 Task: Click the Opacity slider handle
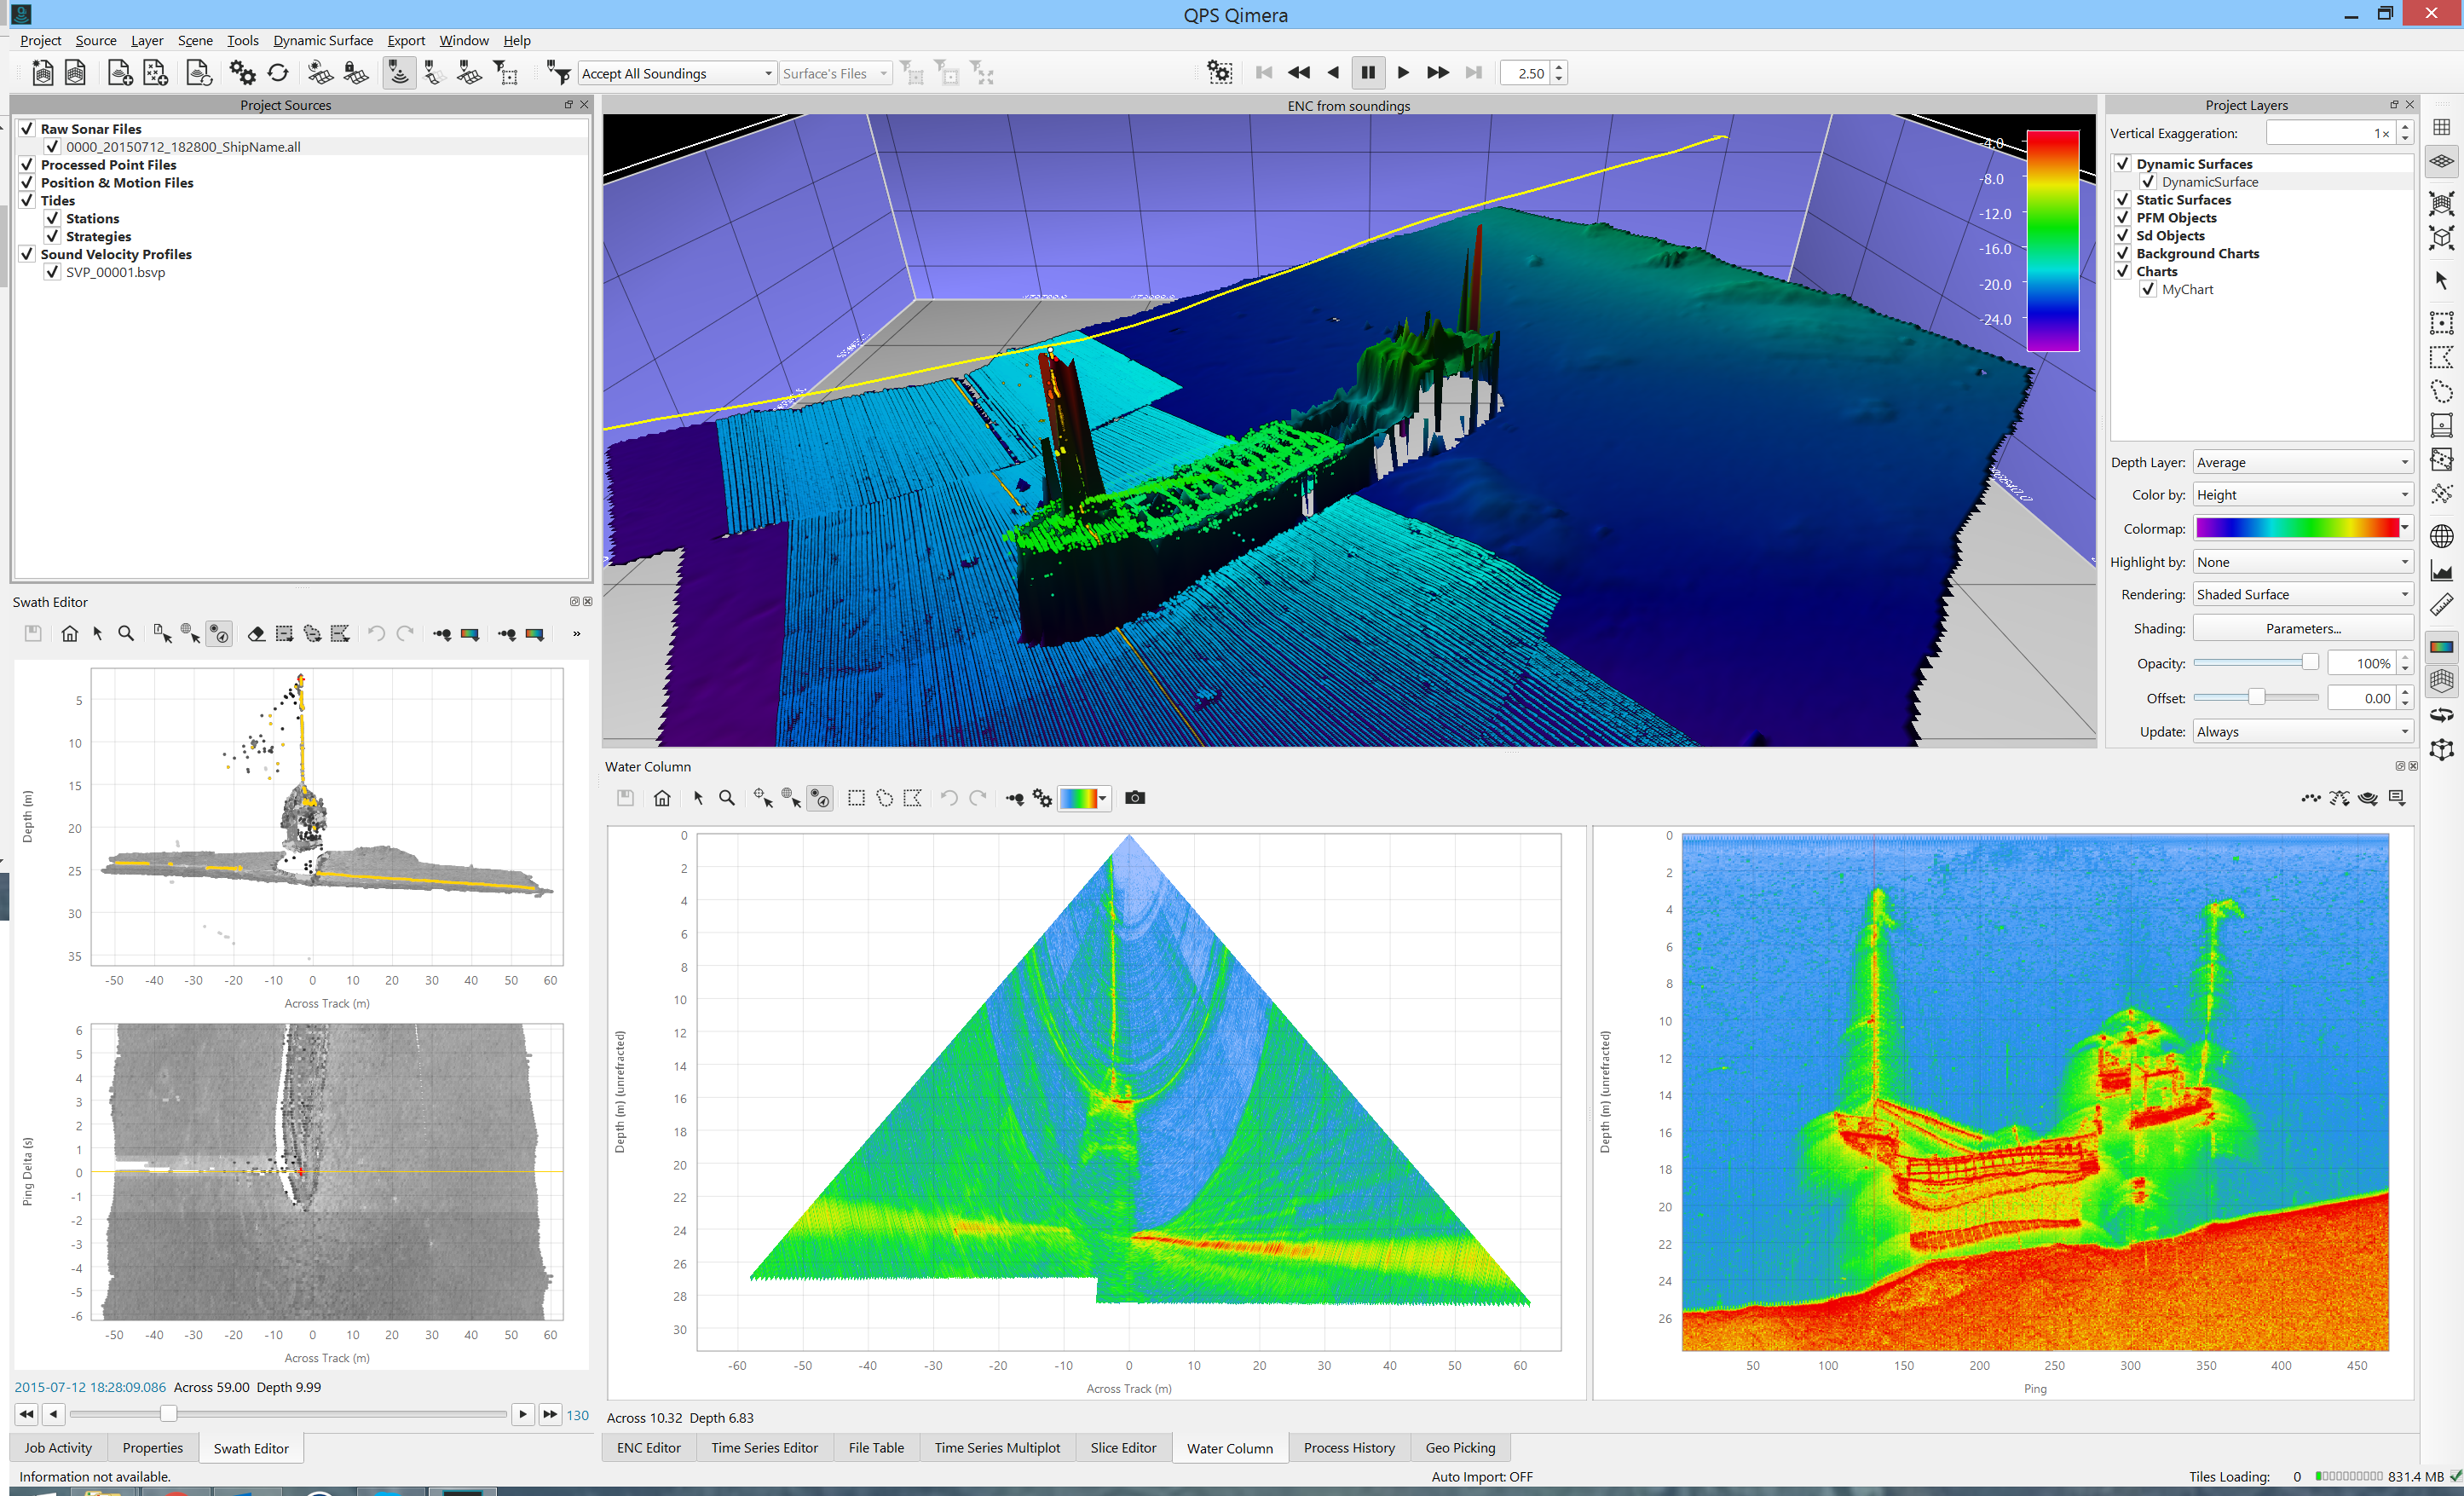click(2309, 662)
